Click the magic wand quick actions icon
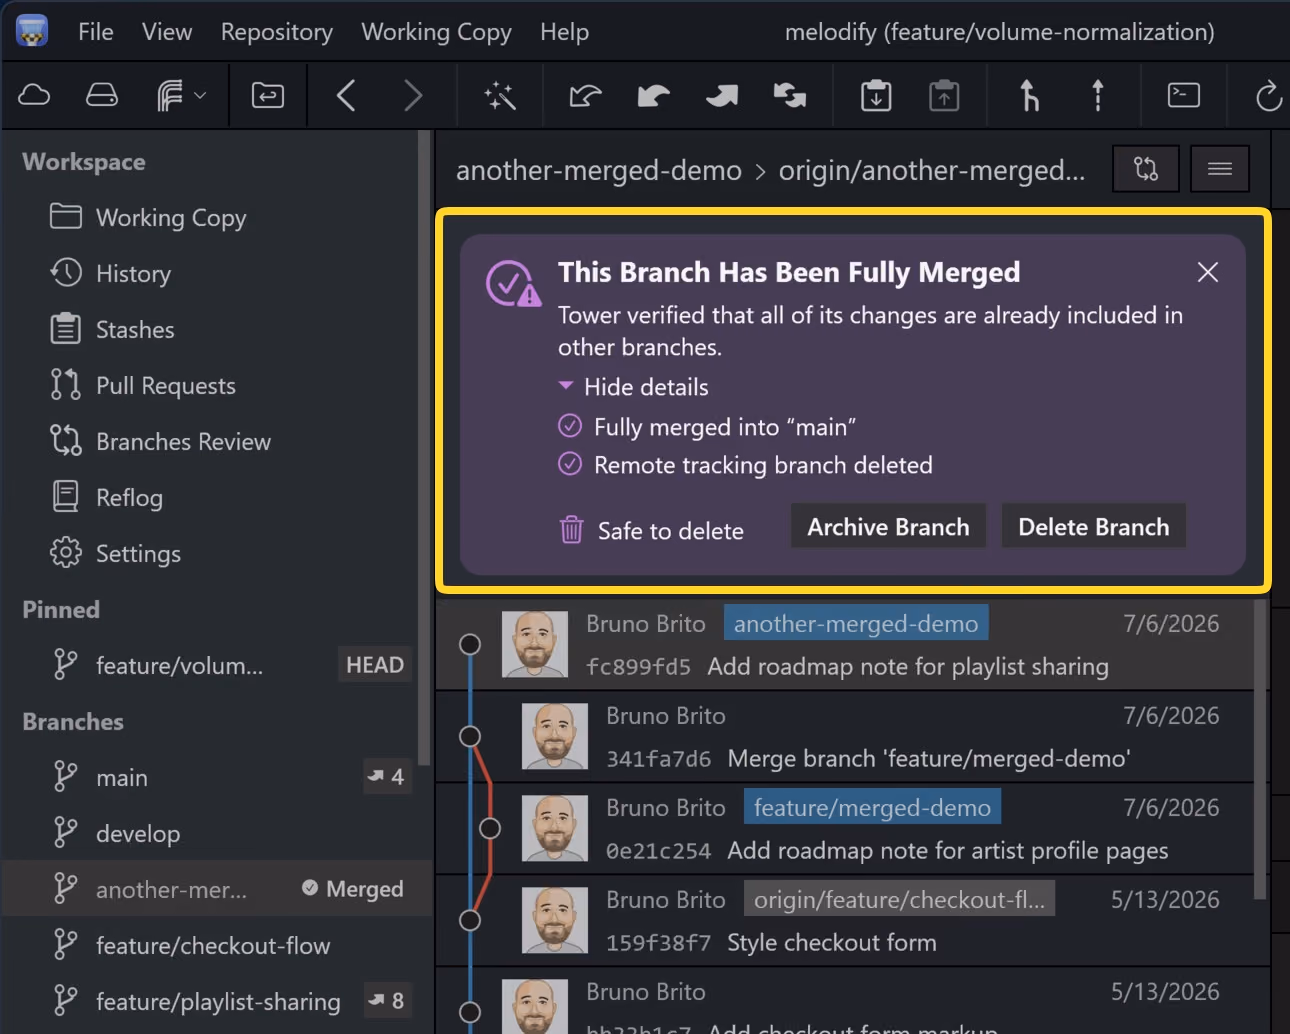 500,95
